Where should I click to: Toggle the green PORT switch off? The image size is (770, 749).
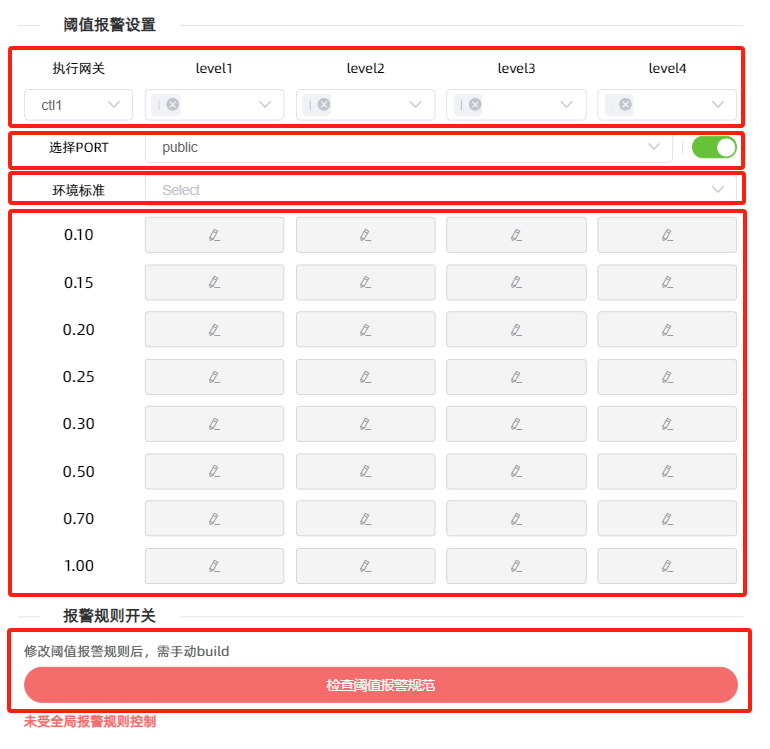pos(714,148)
